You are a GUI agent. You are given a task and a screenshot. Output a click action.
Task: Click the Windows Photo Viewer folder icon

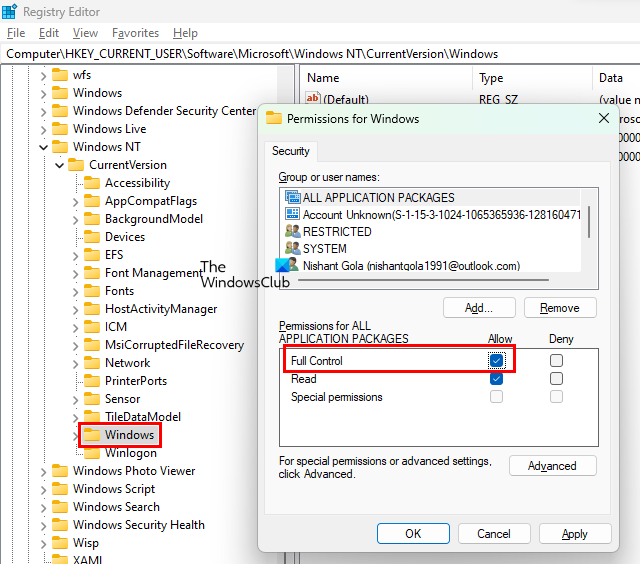60,471
